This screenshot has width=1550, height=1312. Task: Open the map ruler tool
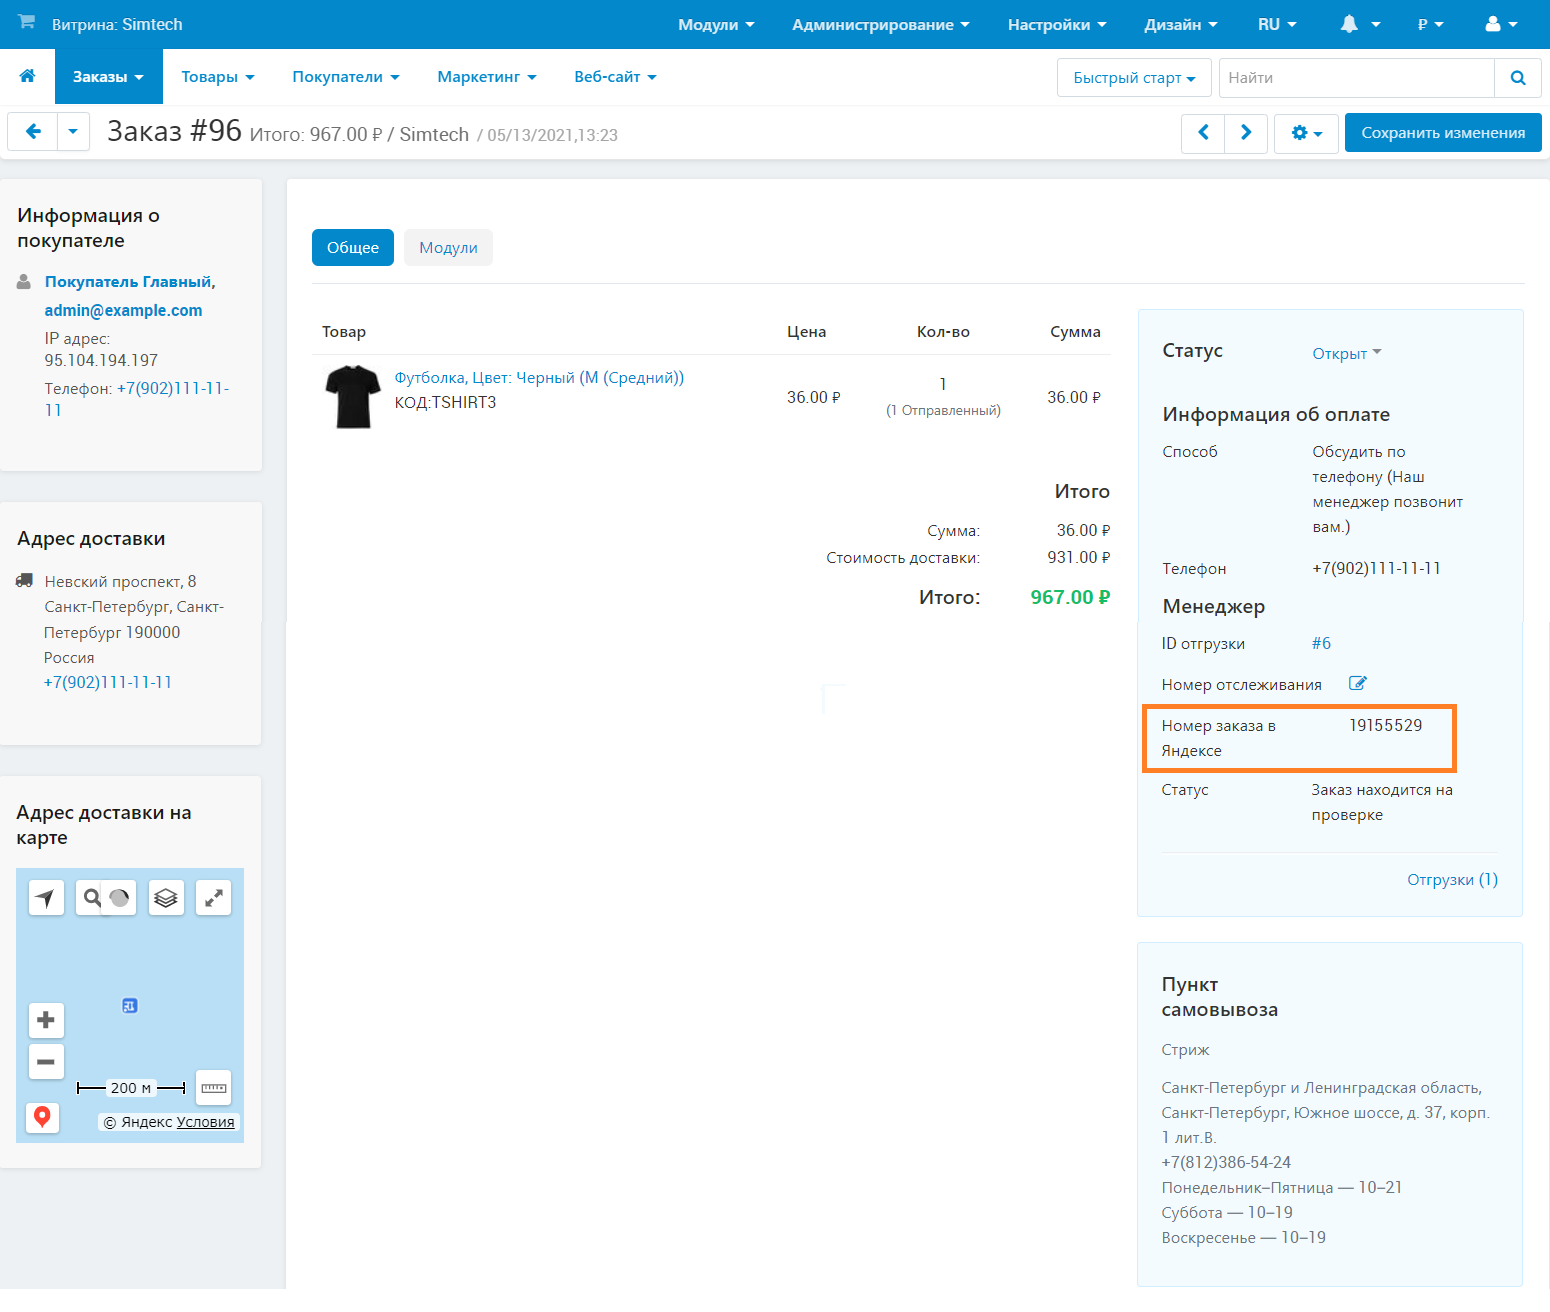pyautogui.click(x=214, y=1088)
